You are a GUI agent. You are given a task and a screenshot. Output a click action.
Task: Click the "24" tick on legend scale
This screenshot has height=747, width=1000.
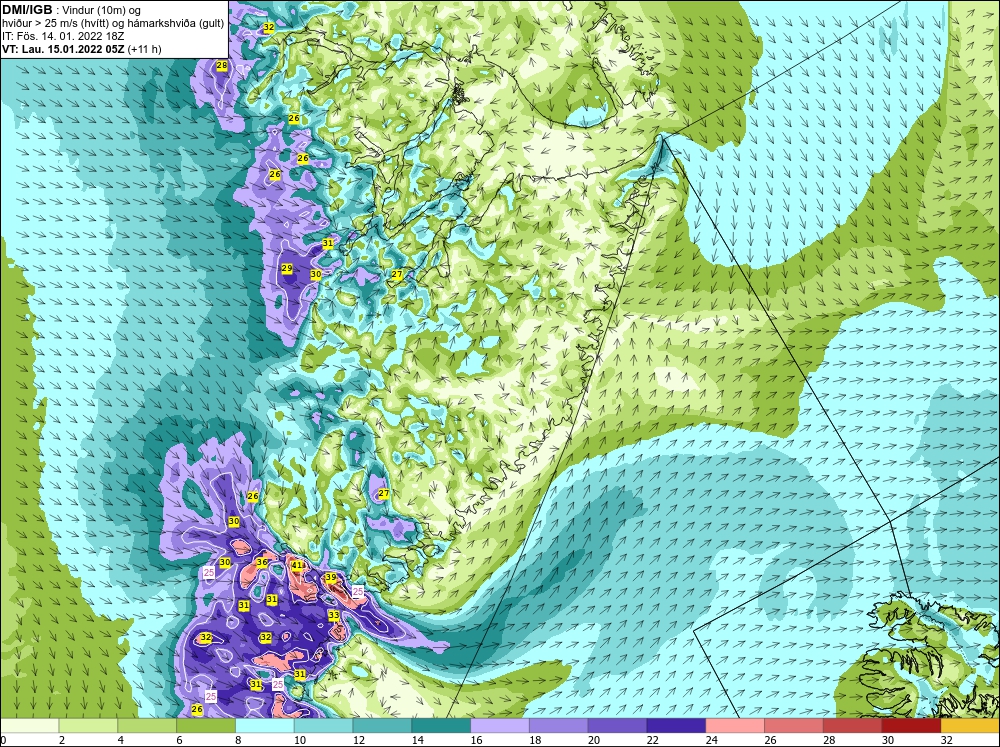pos(712,740)
